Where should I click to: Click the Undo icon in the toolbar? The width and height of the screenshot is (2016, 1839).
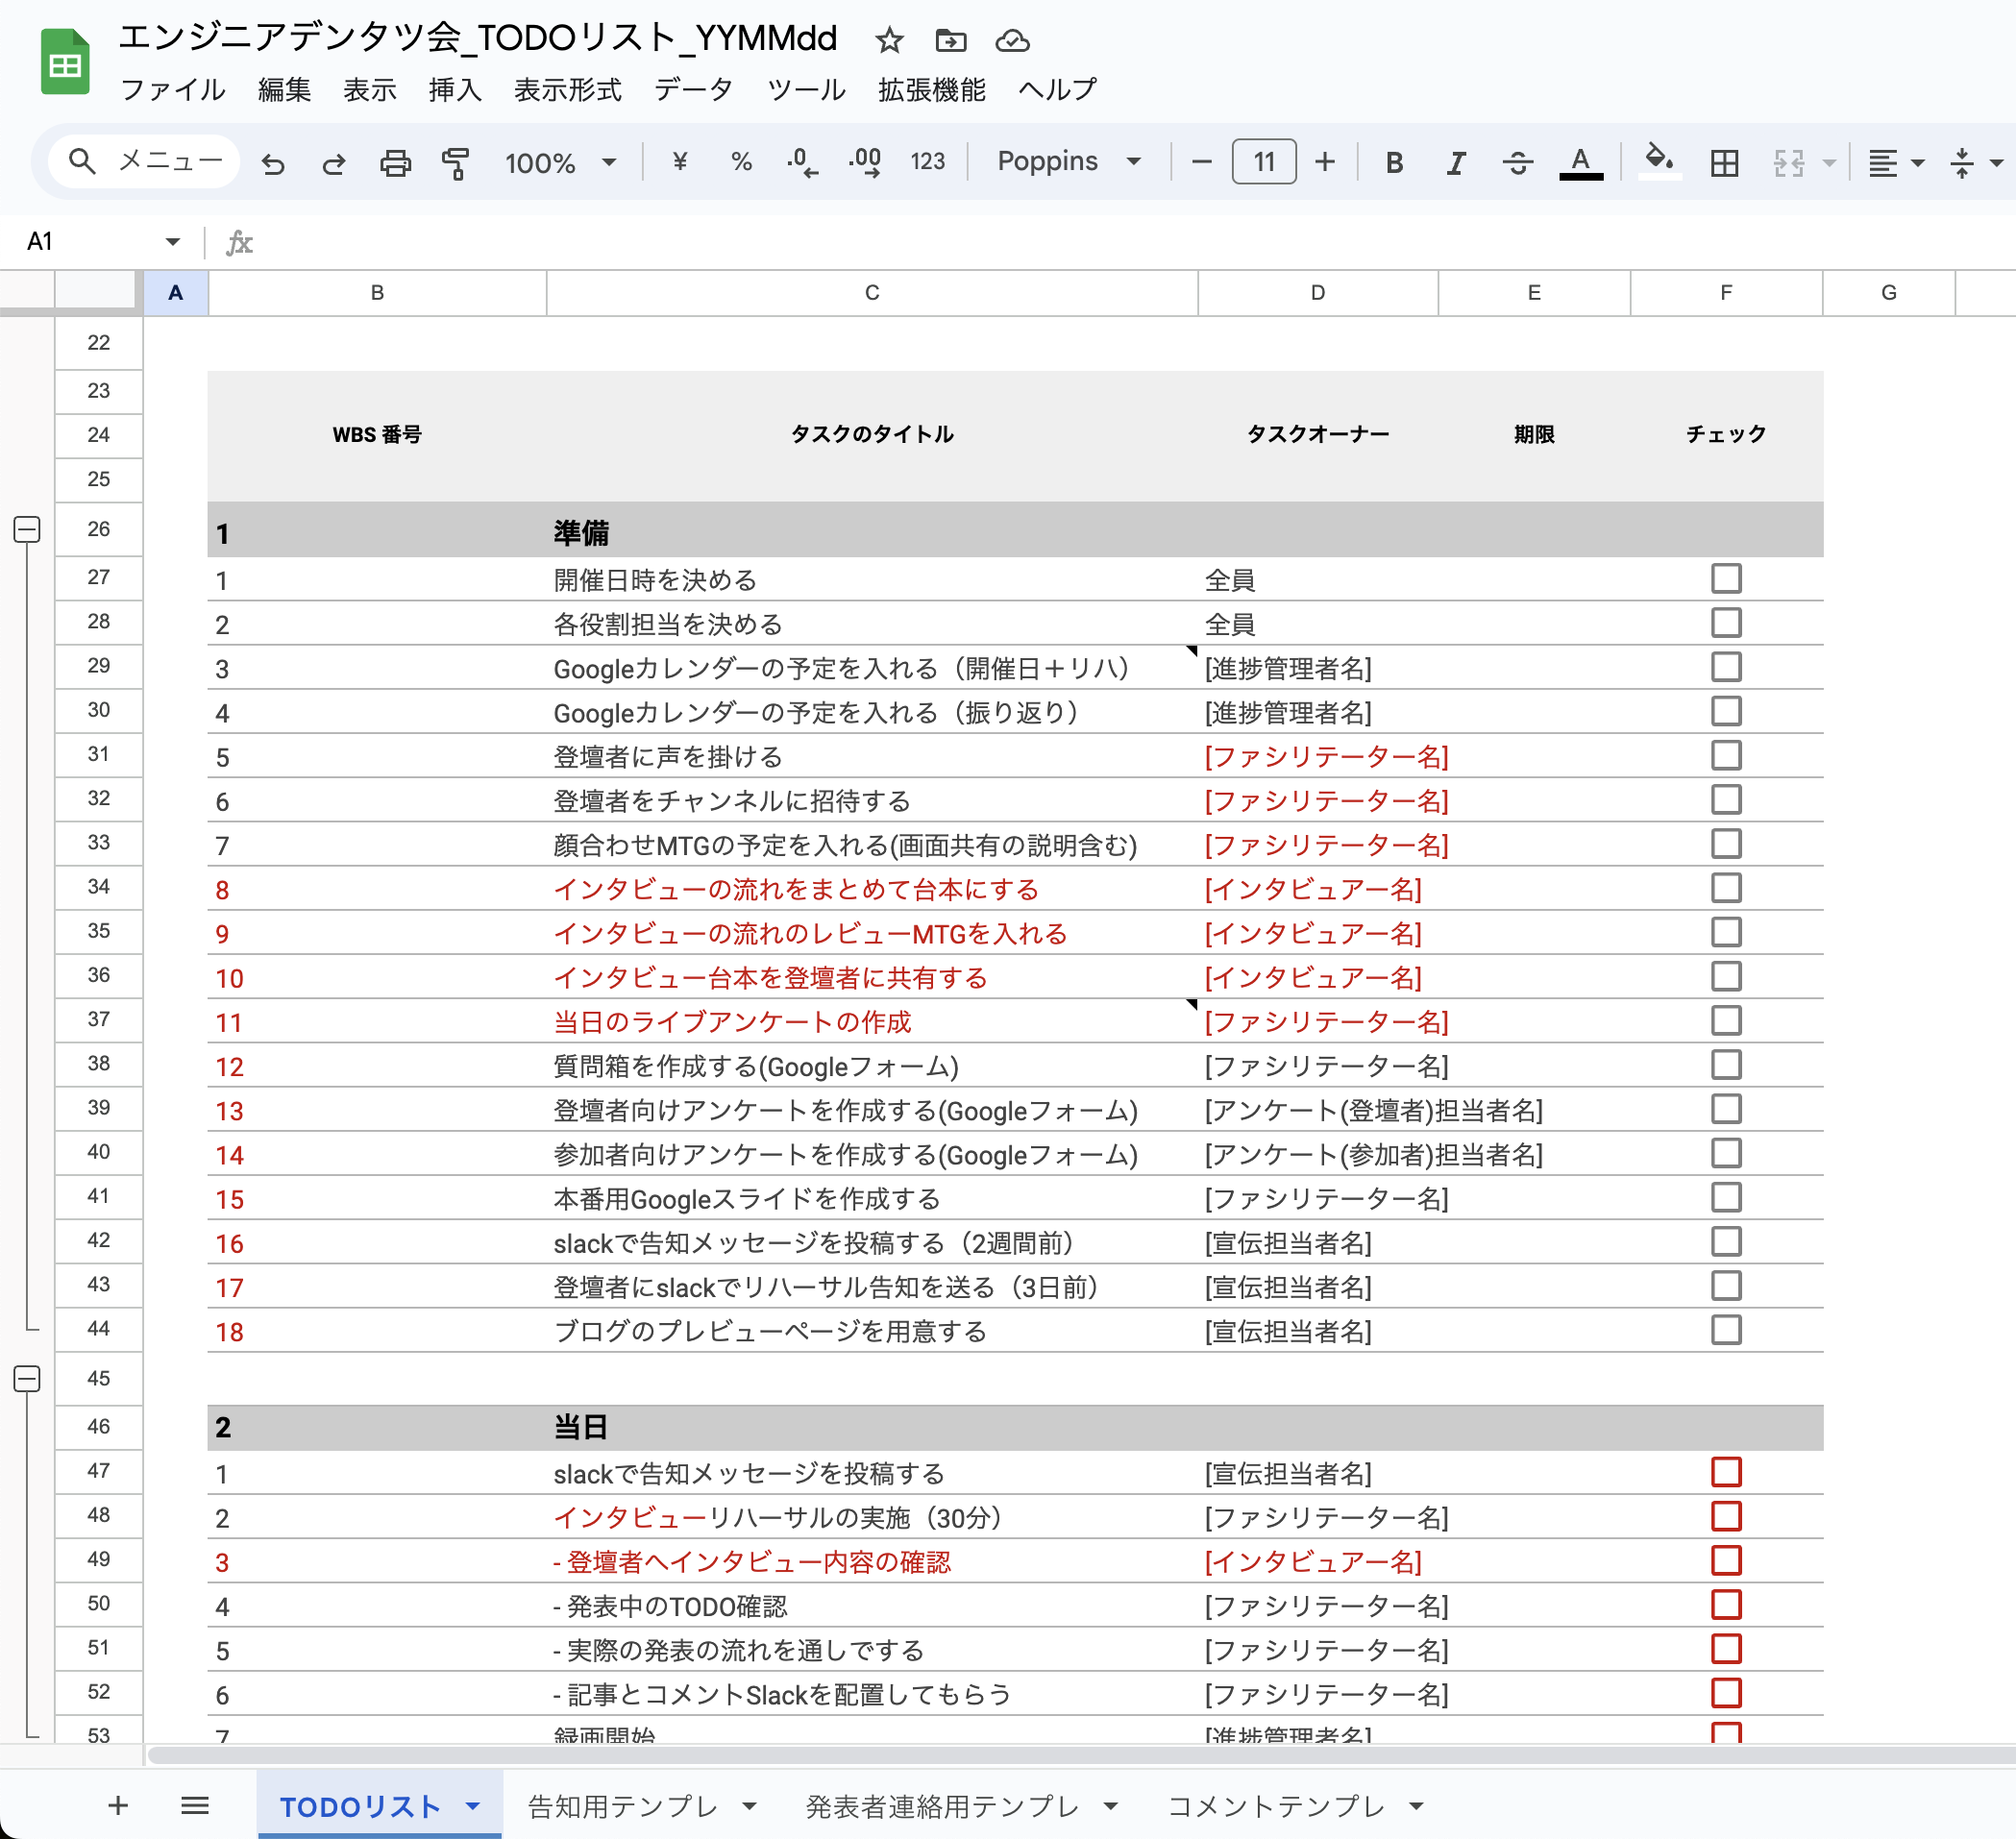[x=273, y=162]
